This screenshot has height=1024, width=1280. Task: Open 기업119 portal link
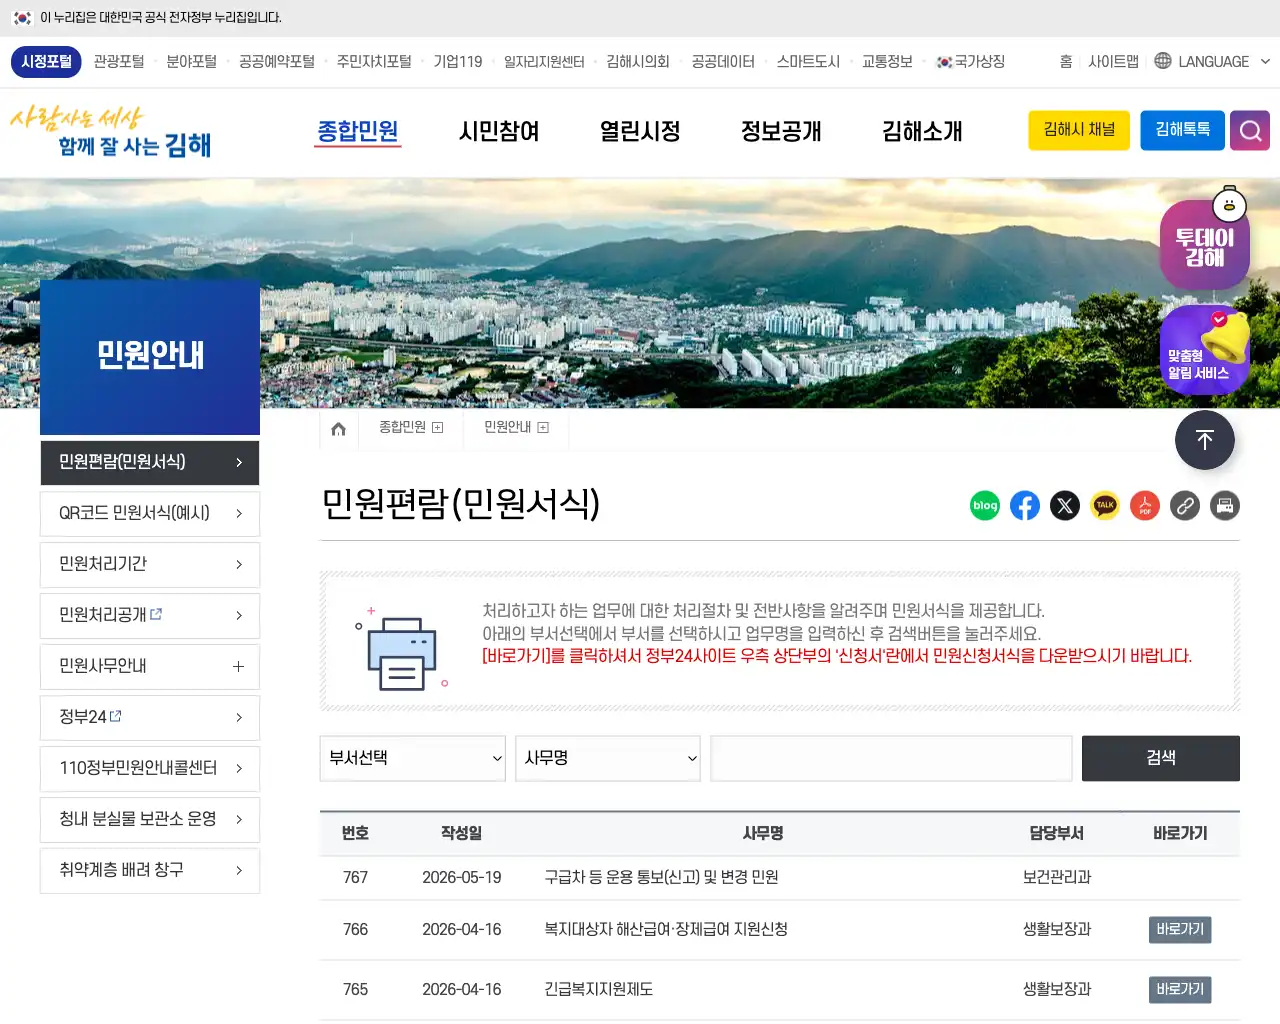point(458,61)
